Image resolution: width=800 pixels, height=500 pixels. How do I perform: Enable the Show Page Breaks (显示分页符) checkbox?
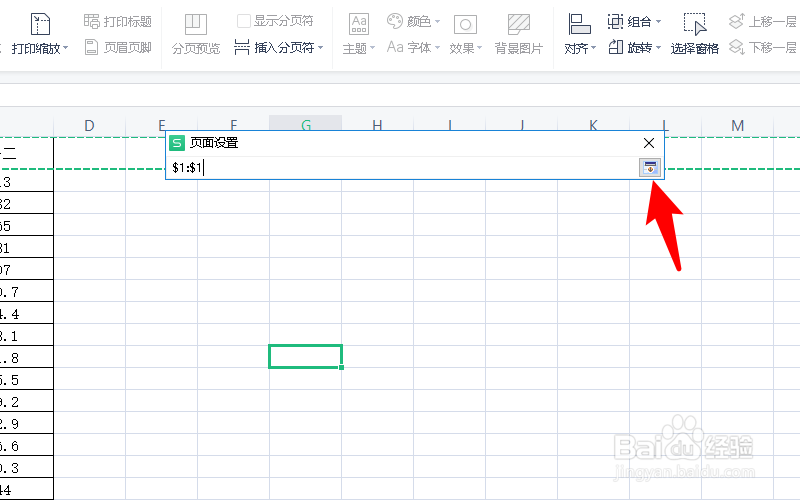click(x=244, y=21)
